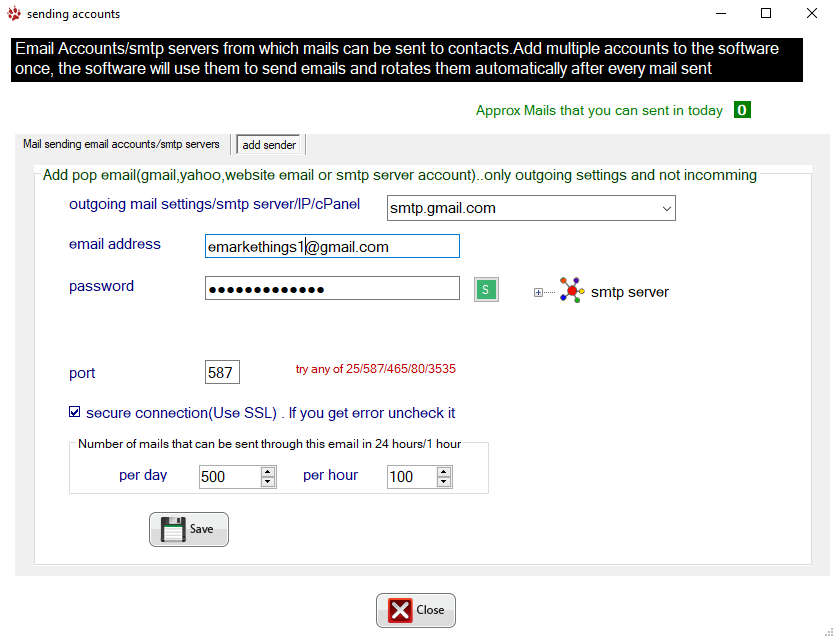Decrease the per day mail limit
Image resolution: width=835 pixels, height=636 pixels.
tap(267, 482)
